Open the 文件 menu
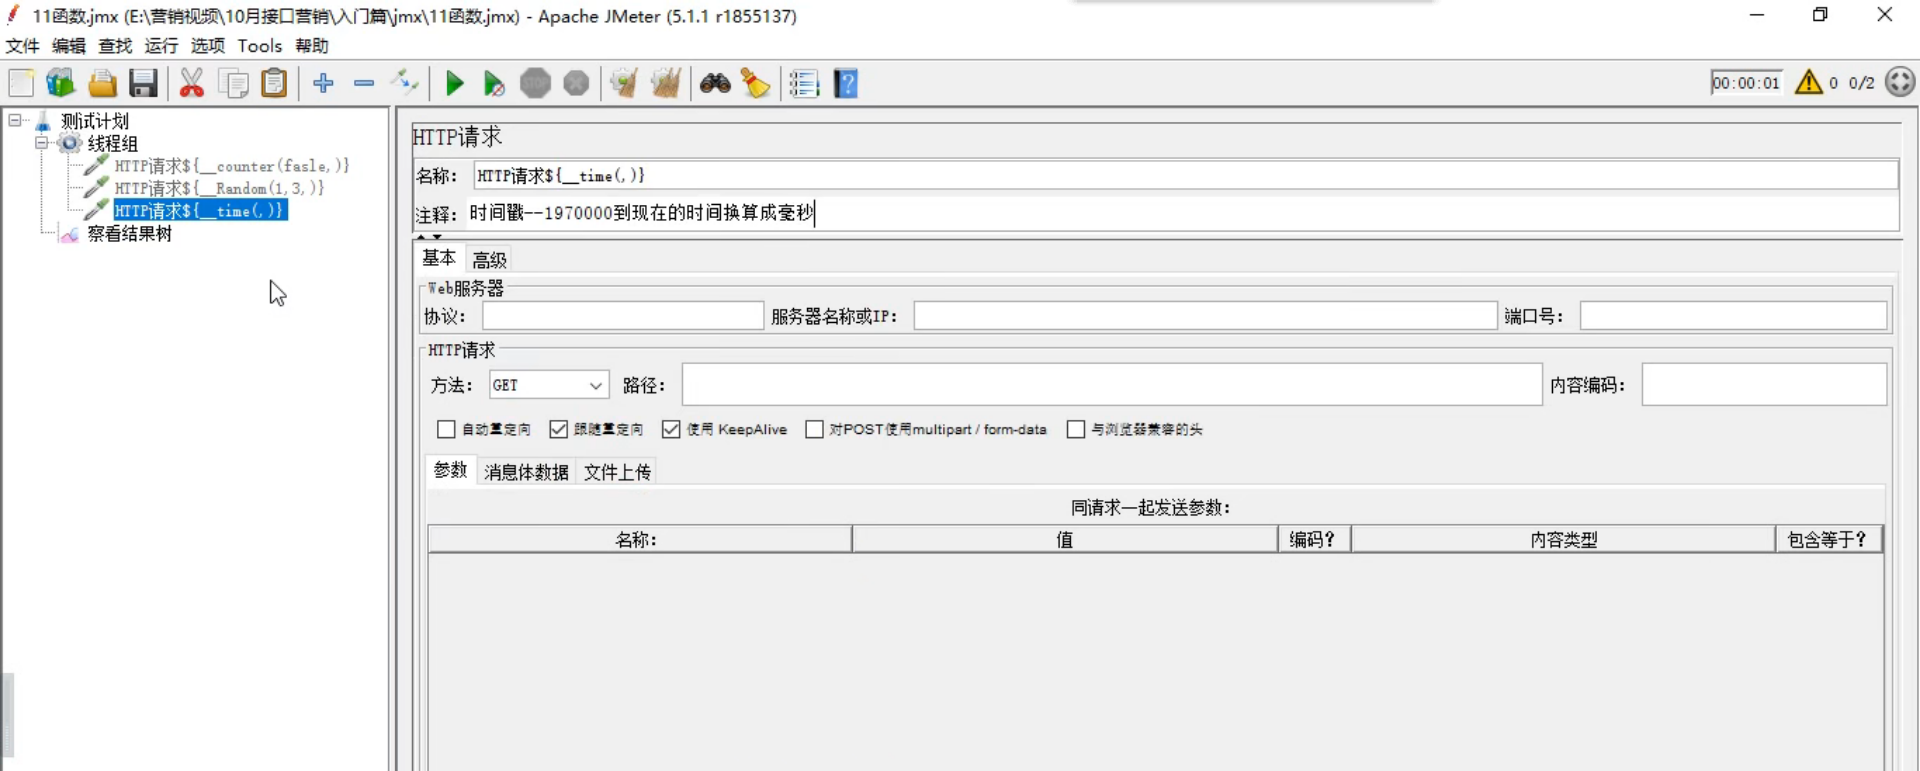Viewport: 1920px width, 771px height. tap(22, 46)
